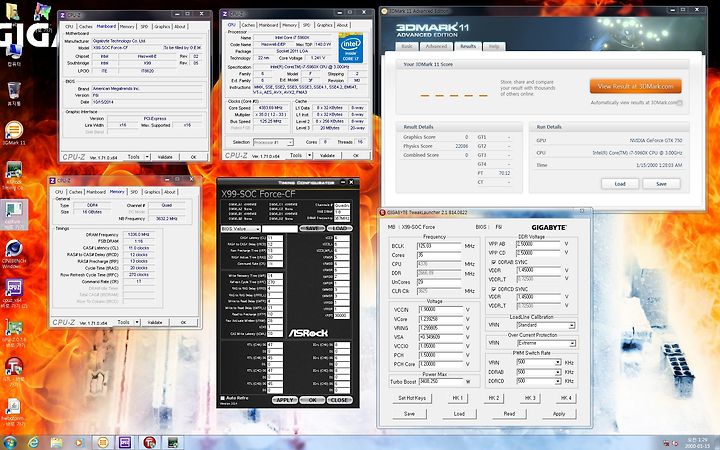Open PWM Switch Rate VRIN dropdown
This screenshot has height=450, width=720.
(539, 362)
